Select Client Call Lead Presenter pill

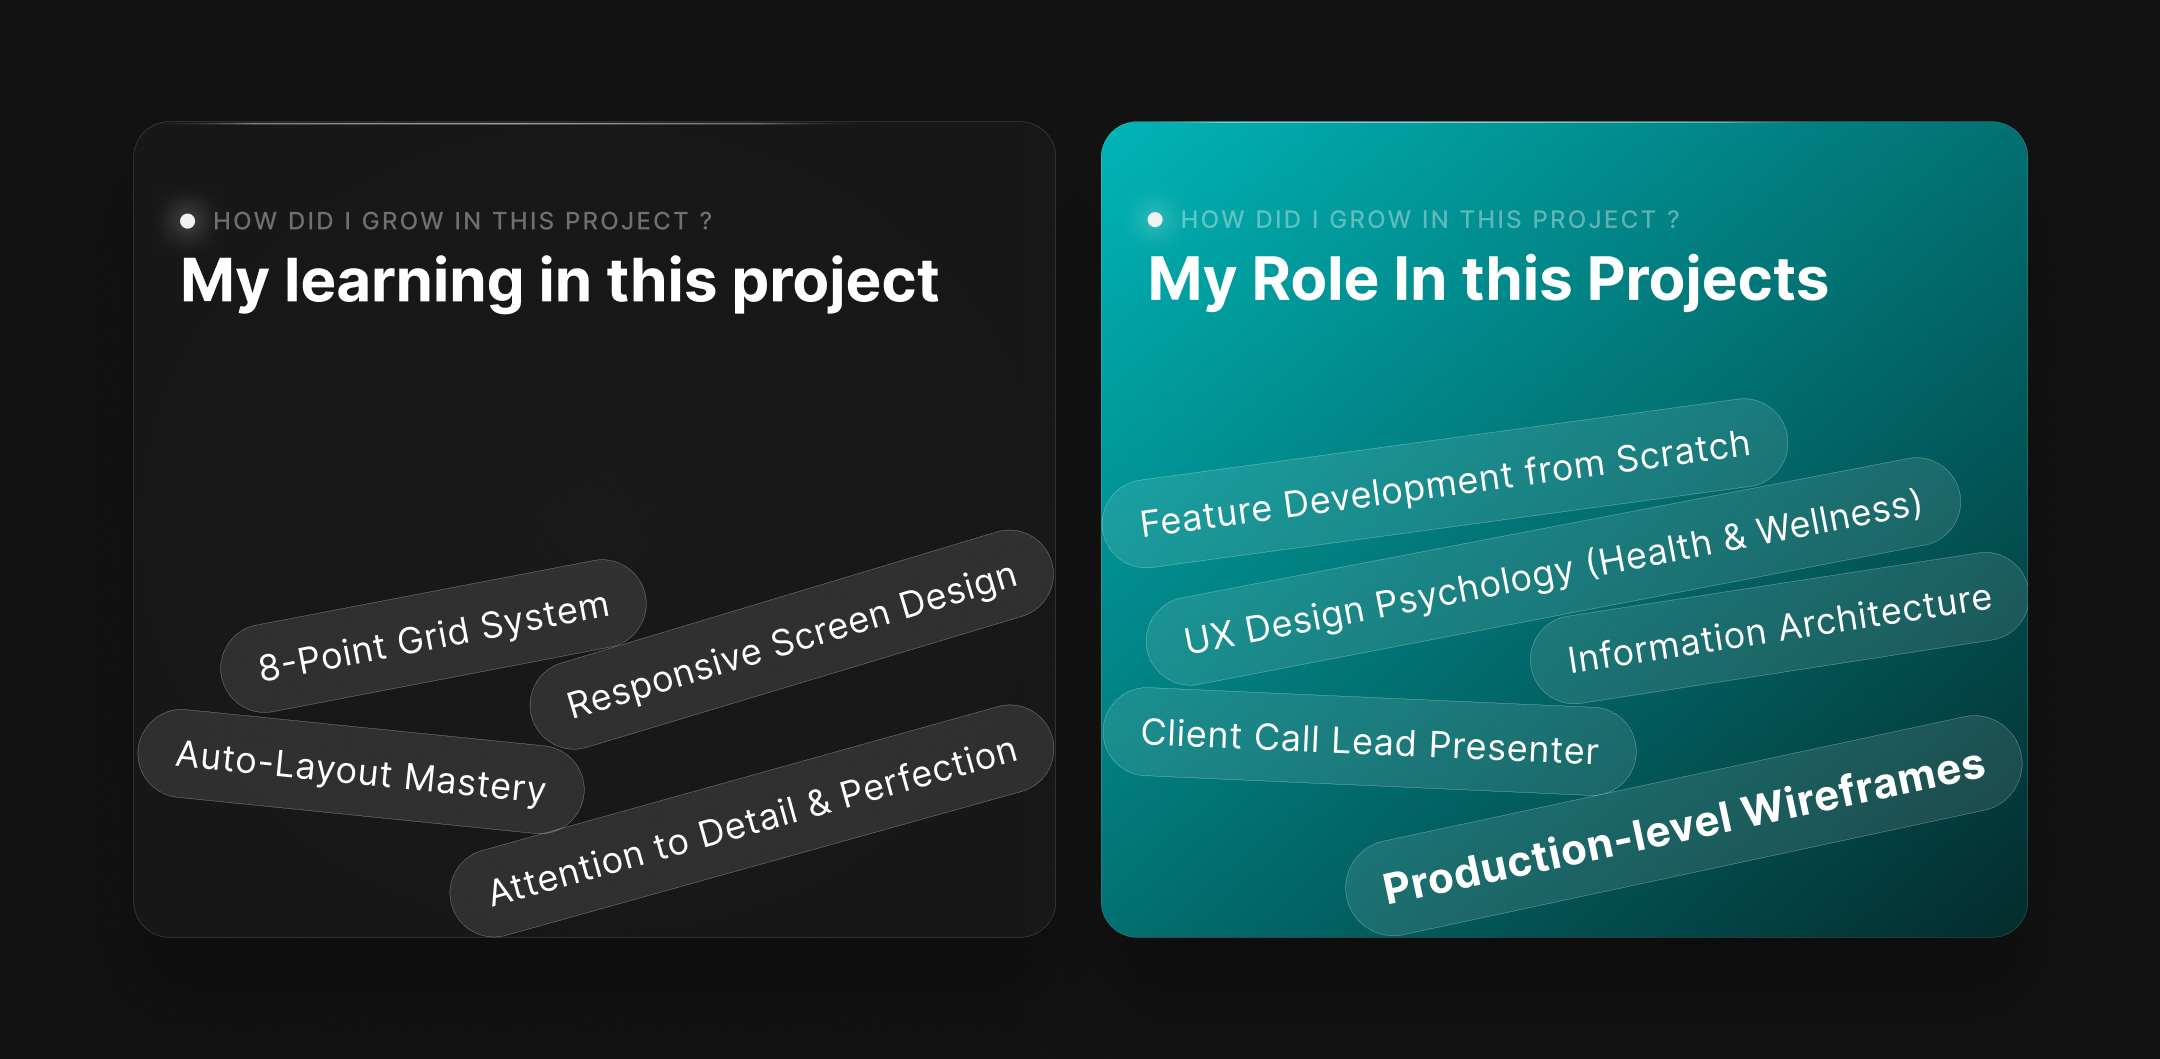(x=1369, y=741)
